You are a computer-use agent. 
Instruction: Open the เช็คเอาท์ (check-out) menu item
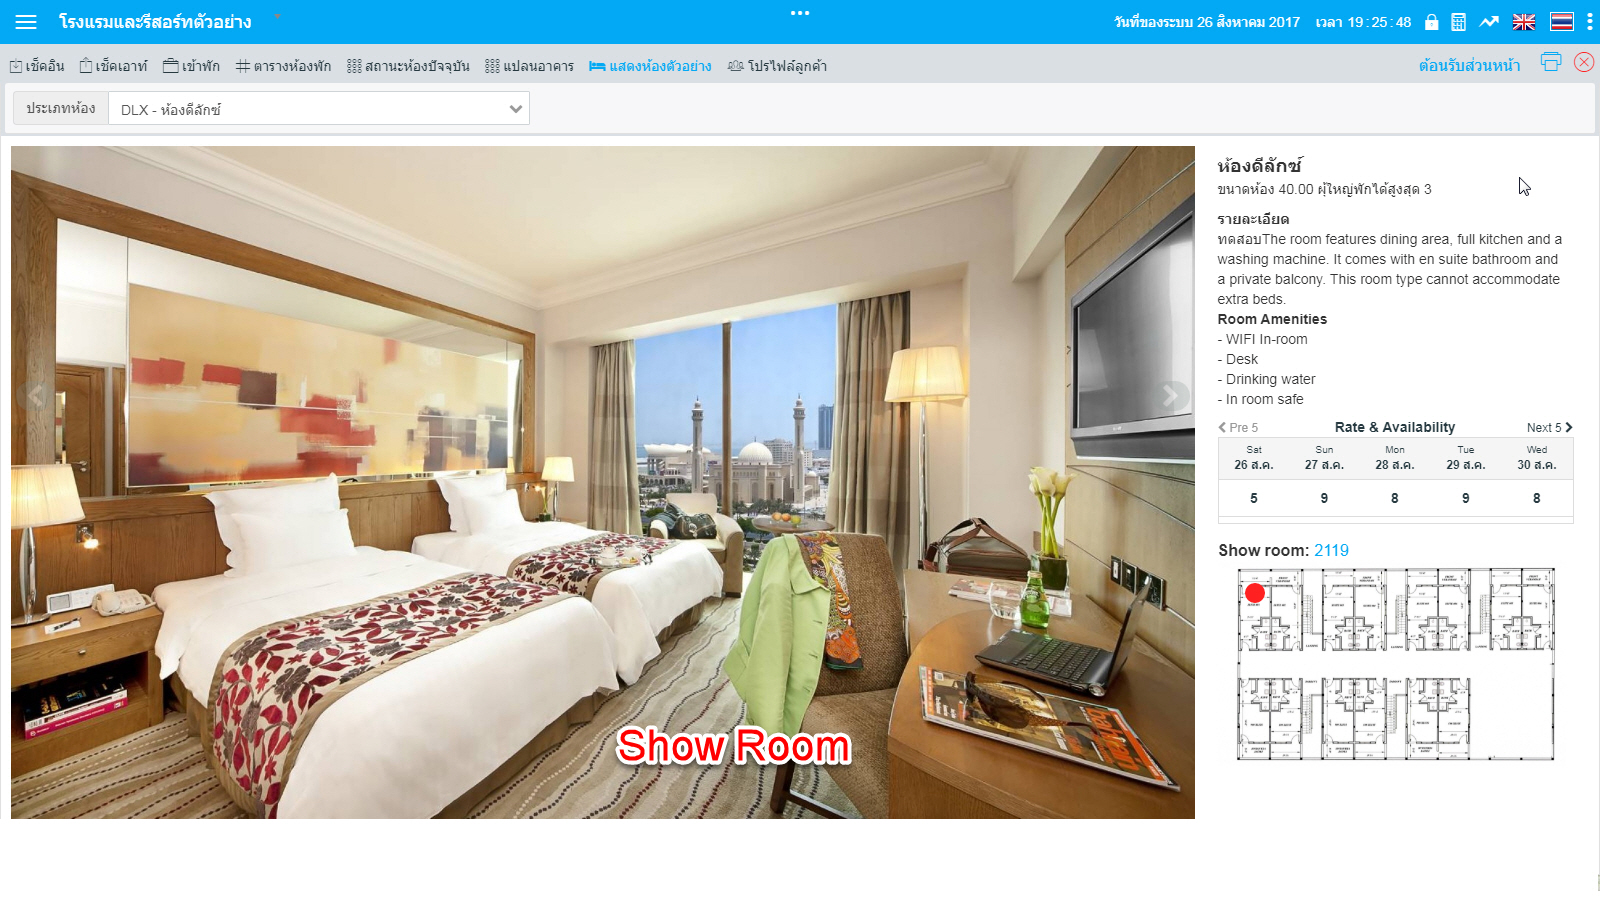click(113, 66)
